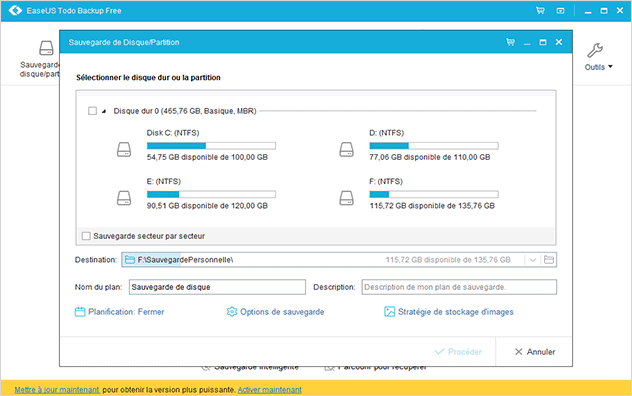Screen dimensions: 632x396
Task: Click the image storage strategy icon
Action: [389, 312]
